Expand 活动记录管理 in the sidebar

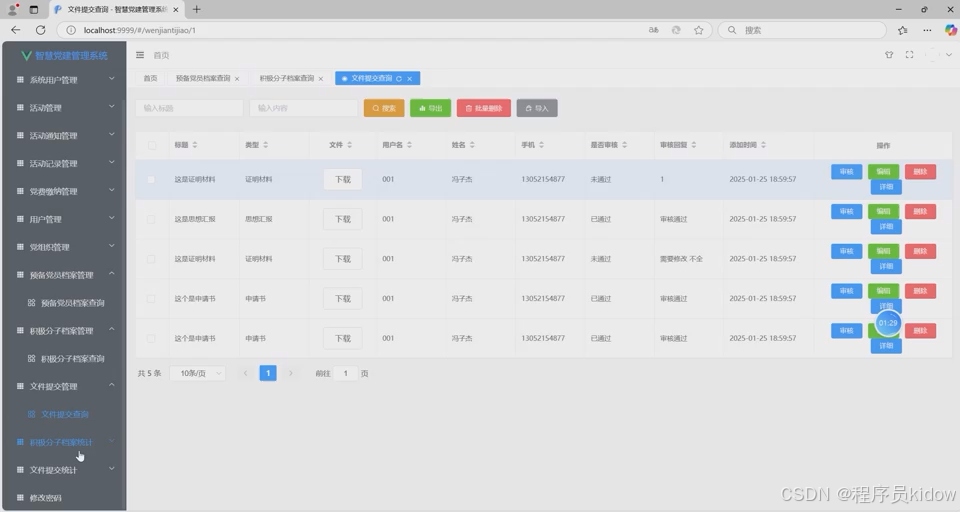pos(64,164)
